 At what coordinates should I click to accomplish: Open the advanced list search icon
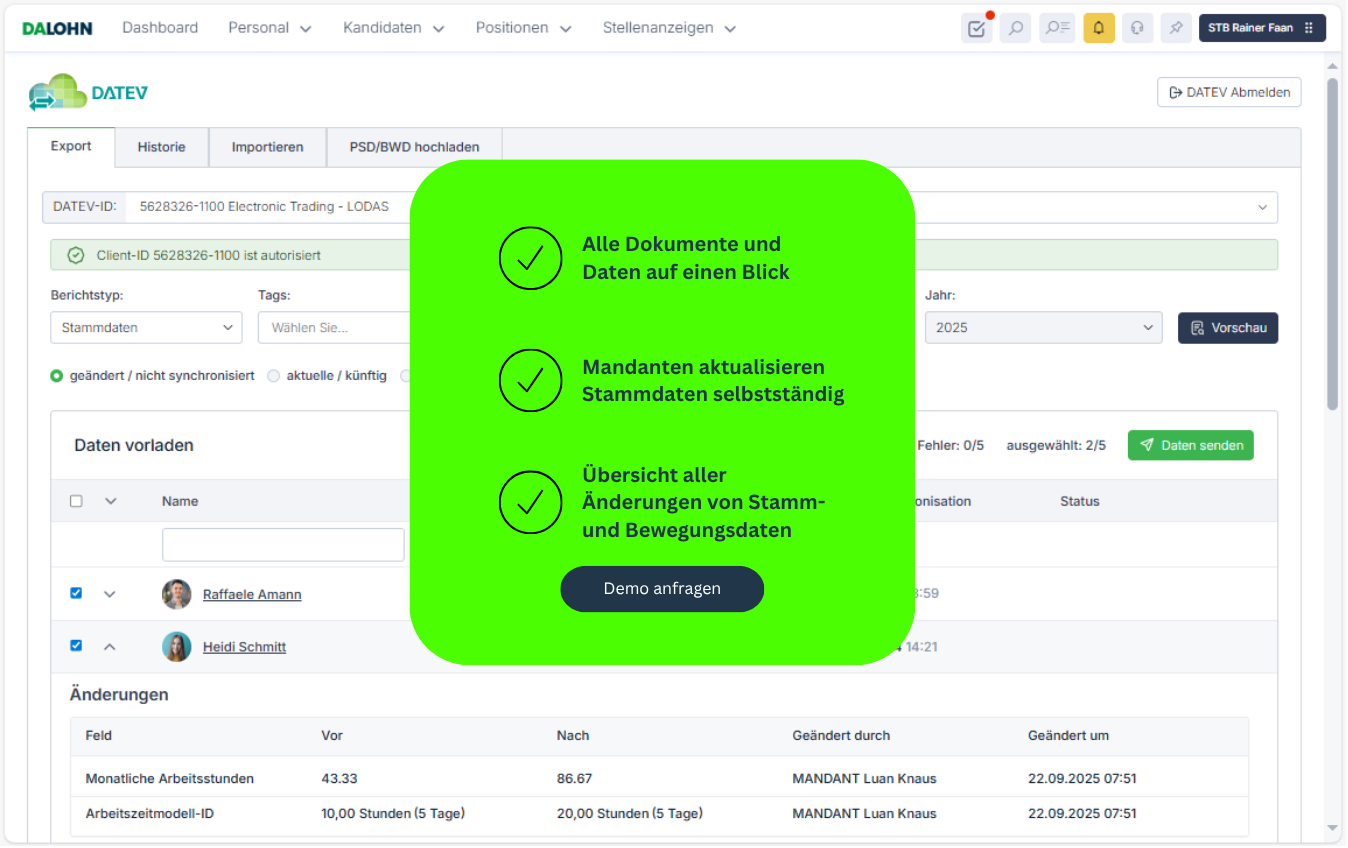click(x=1057, y=28)
